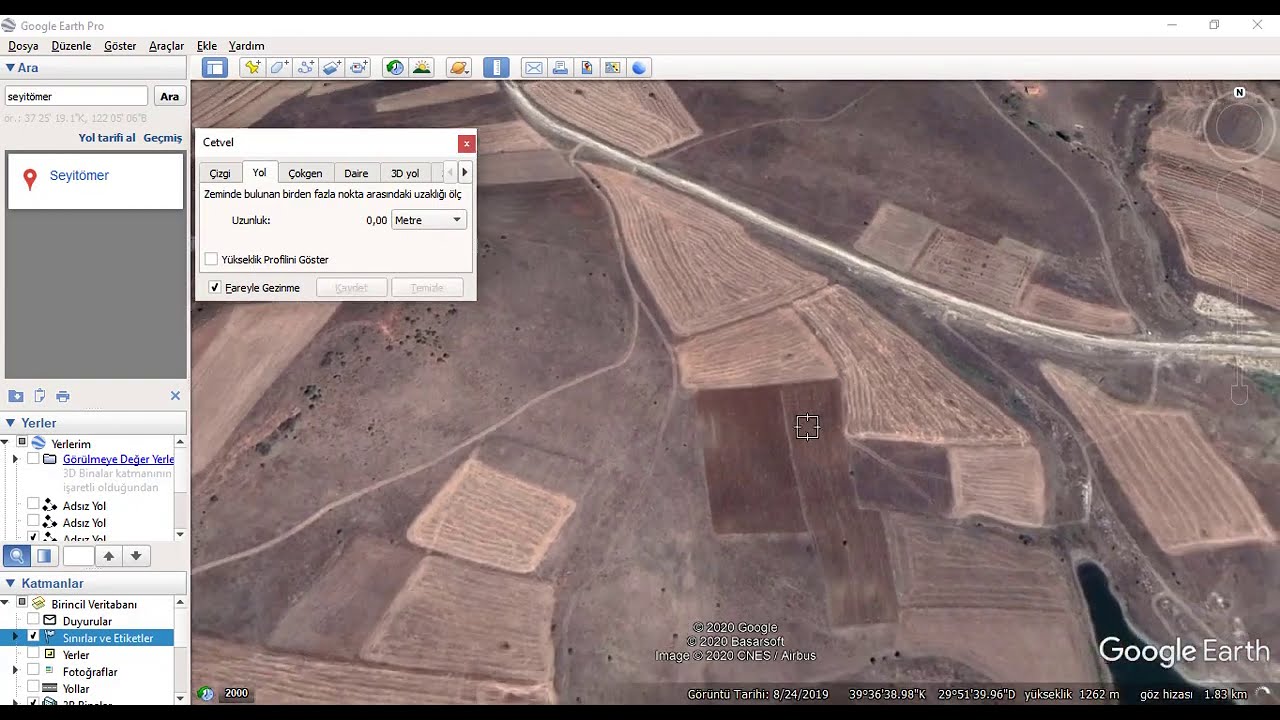Open the Araçlar menu
1280x720 pixels.
(167, 46)
